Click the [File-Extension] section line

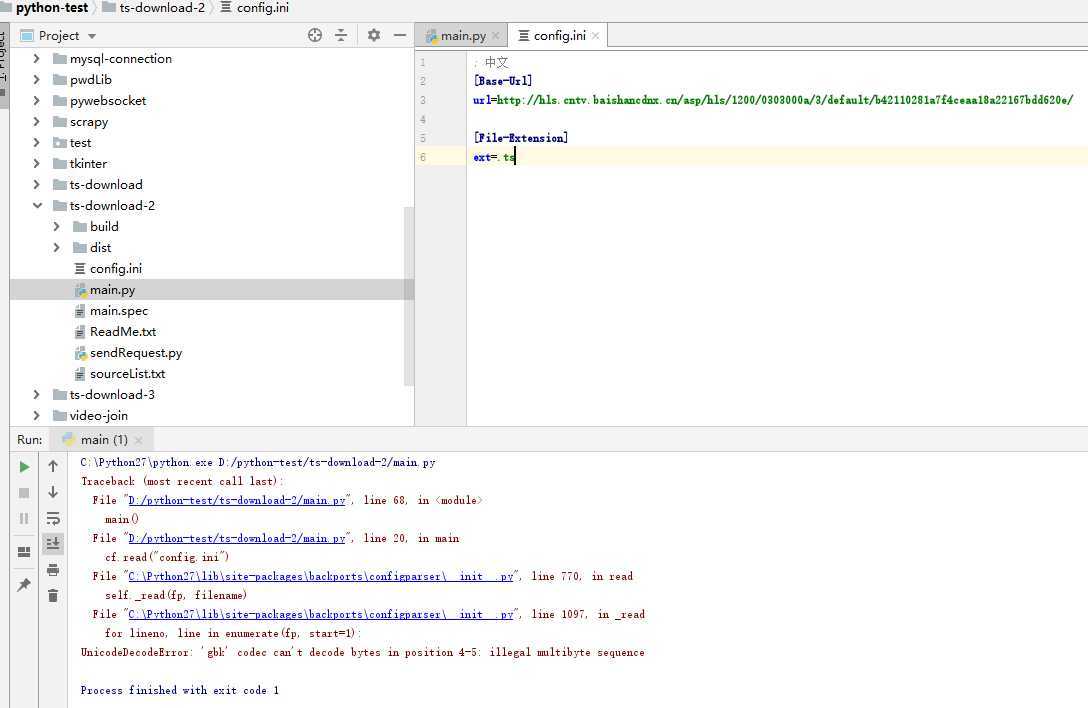520,138
